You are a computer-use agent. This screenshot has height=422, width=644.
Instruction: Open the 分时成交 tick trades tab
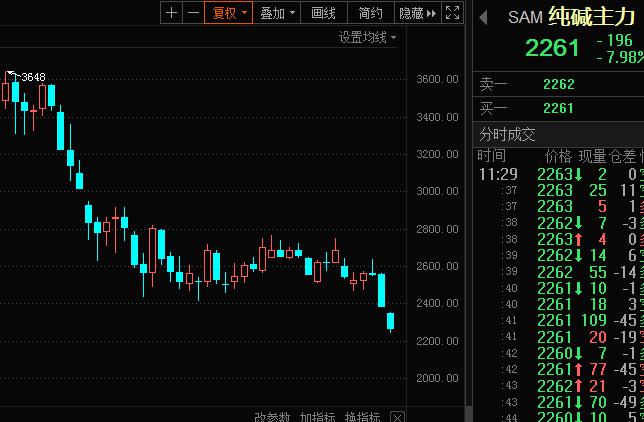tap(507, 134)
